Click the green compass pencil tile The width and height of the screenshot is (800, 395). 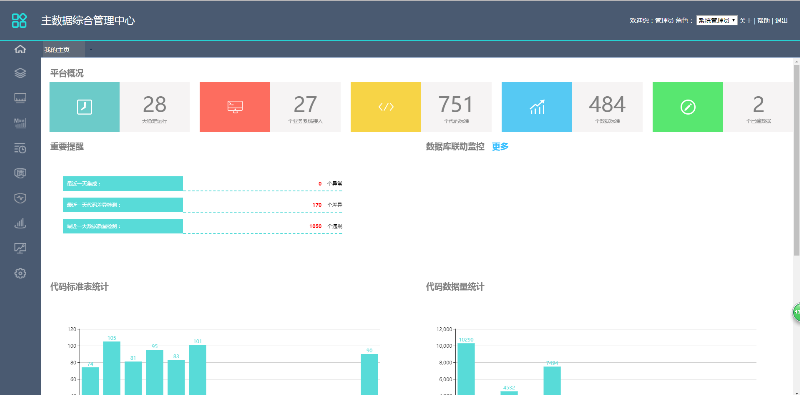tap(688, 107)
